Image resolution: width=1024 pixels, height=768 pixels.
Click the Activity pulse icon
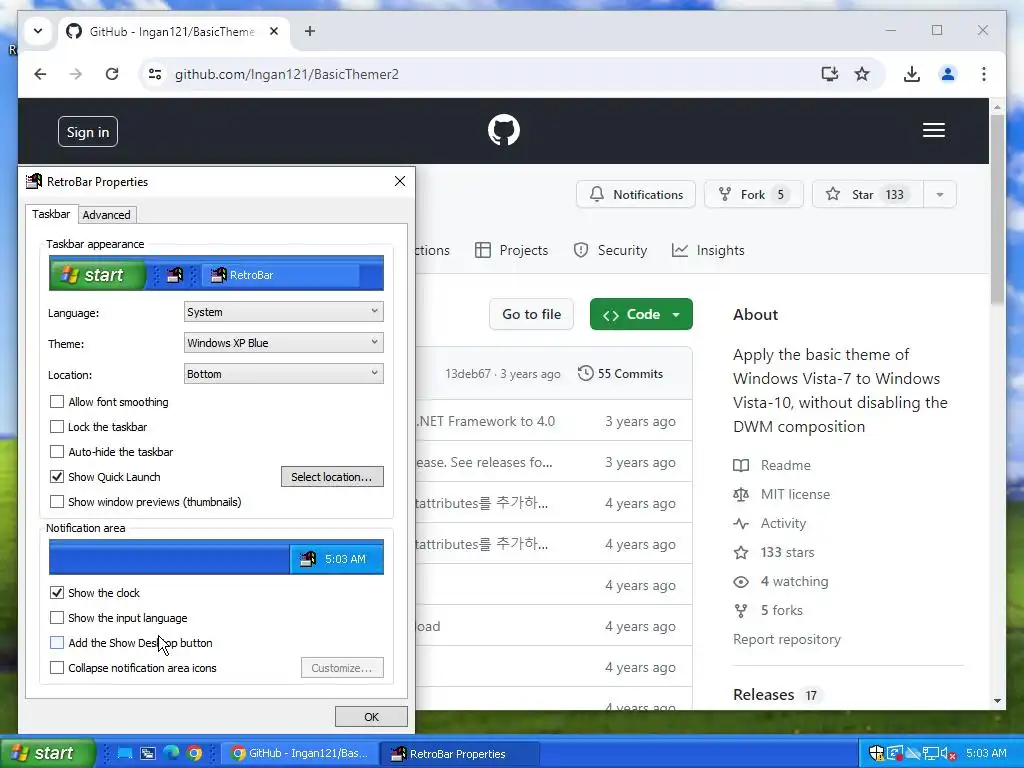pos(741,523)
